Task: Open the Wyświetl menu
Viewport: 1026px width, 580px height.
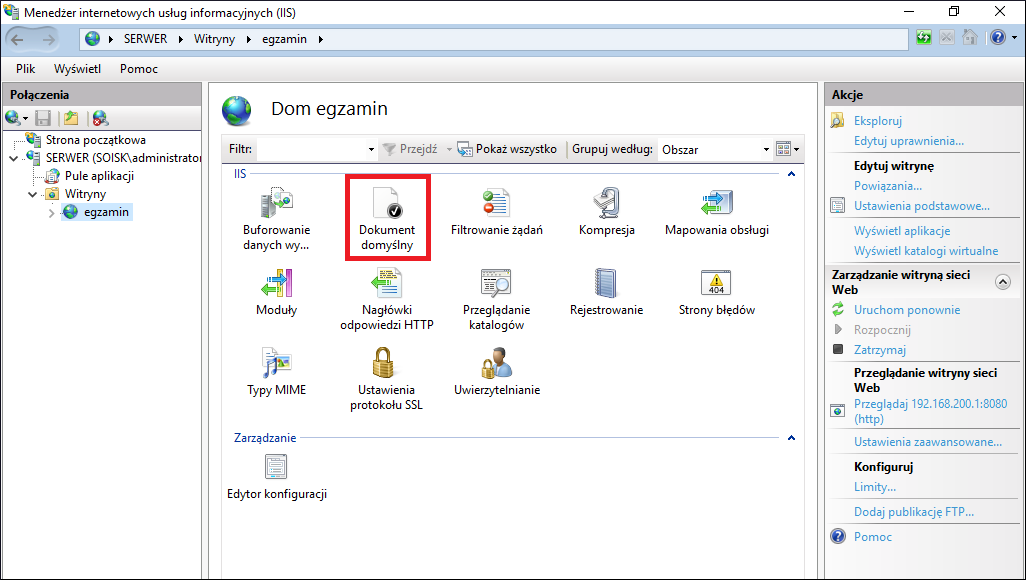Action: click(x=77, y=69)
